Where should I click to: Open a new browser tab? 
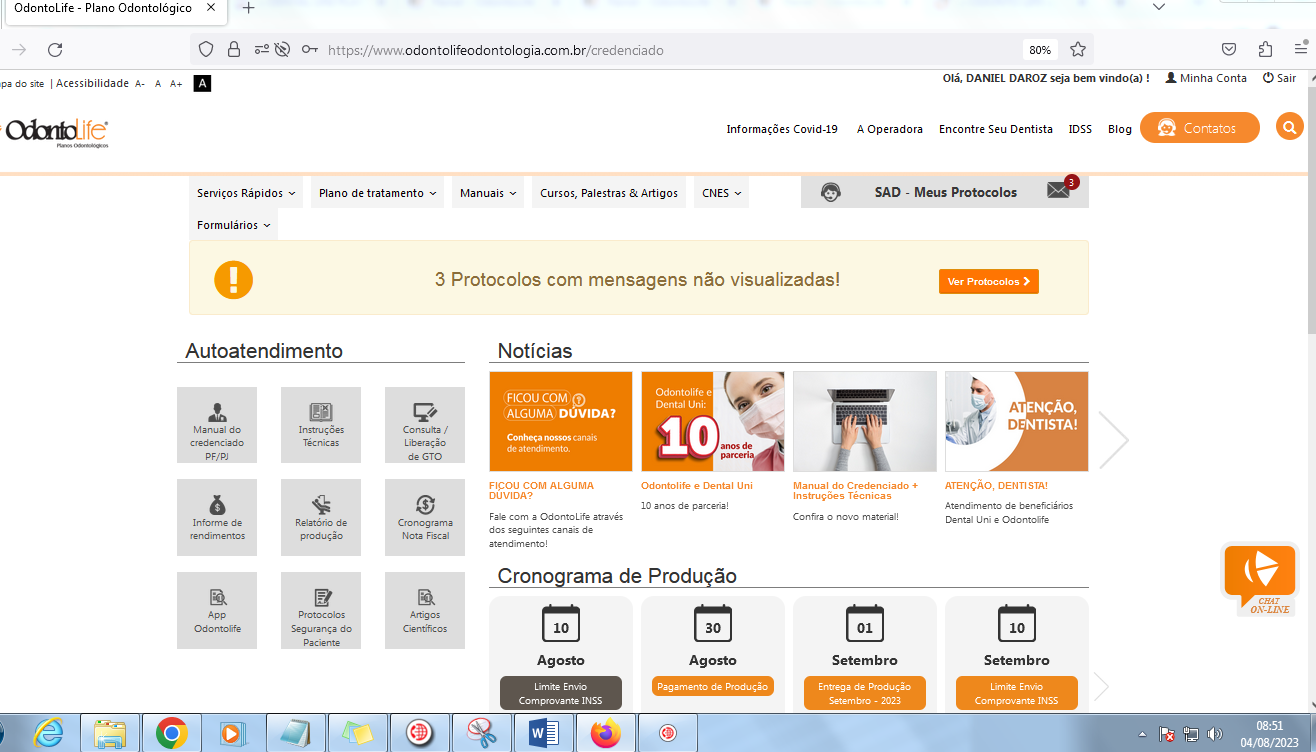coord(249,8)
